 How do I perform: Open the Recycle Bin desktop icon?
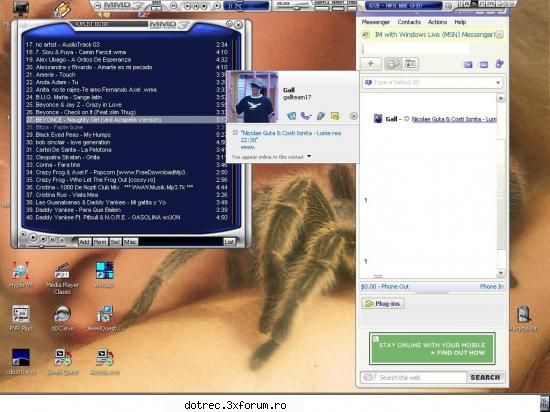(524, 318)
